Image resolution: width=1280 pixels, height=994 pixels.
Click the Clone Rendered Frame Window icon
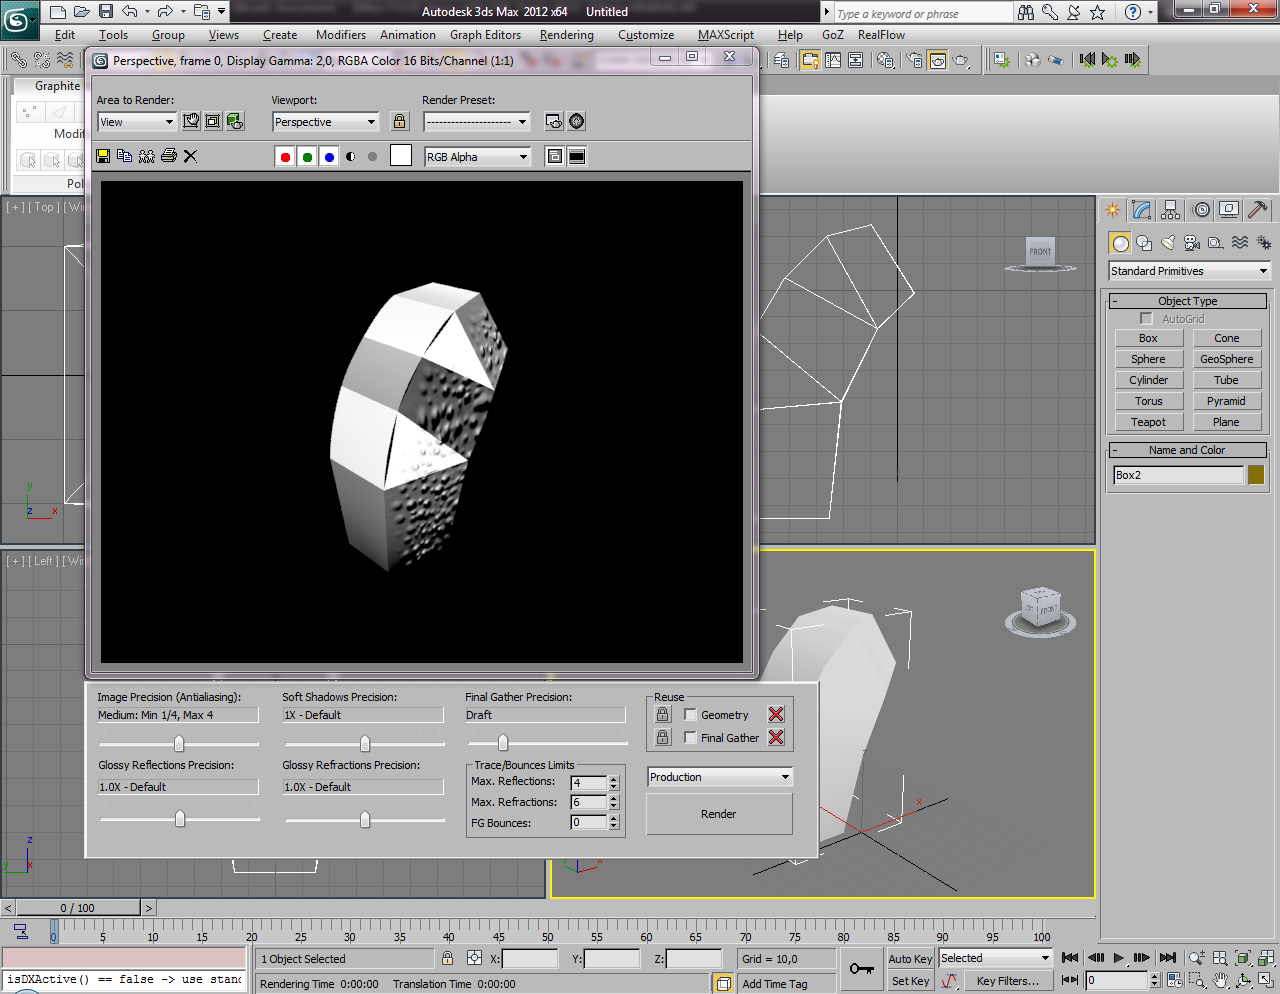click(147, 156)
